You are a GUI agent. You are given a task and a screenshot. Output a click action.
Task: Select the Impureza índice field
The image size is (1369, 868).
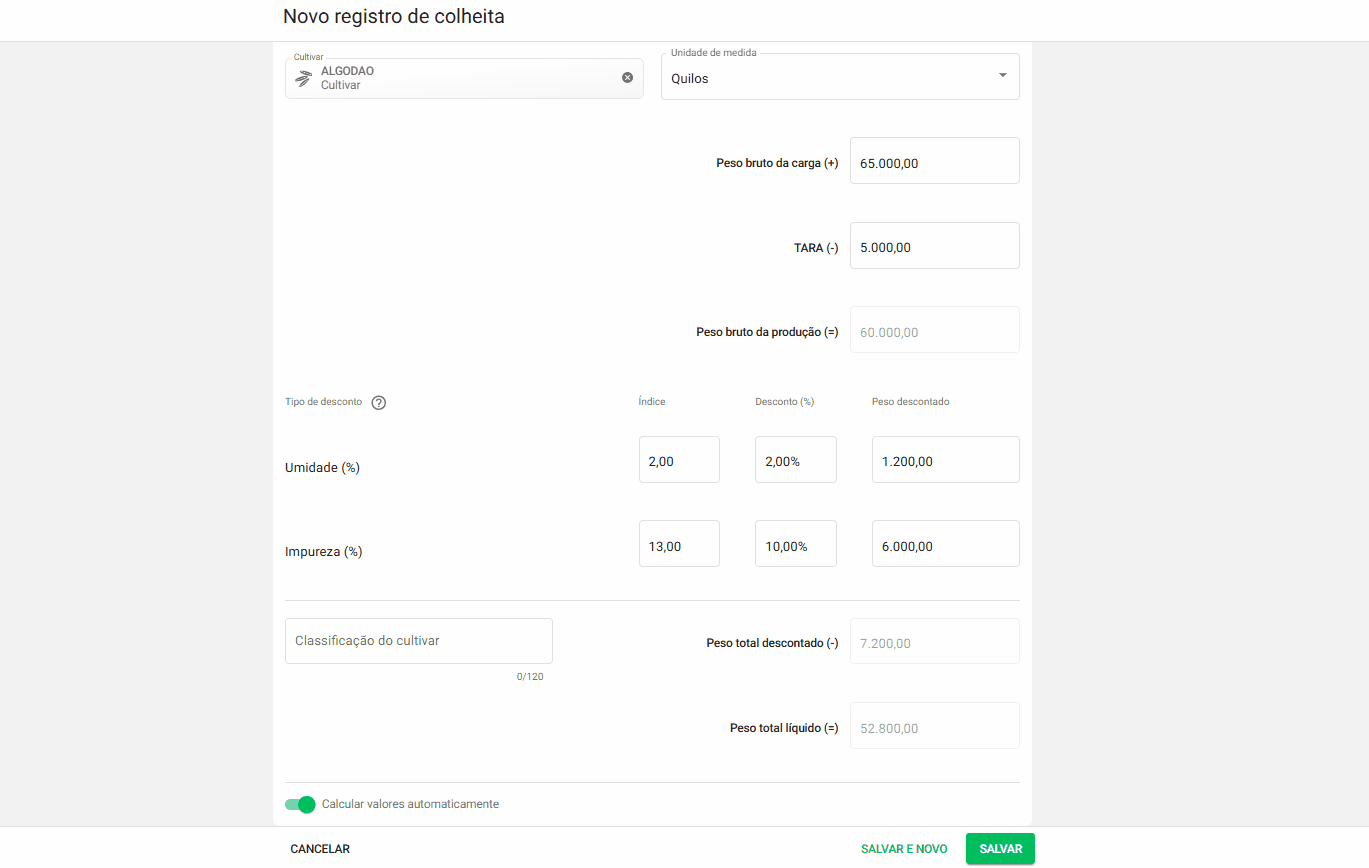(679, 545)
